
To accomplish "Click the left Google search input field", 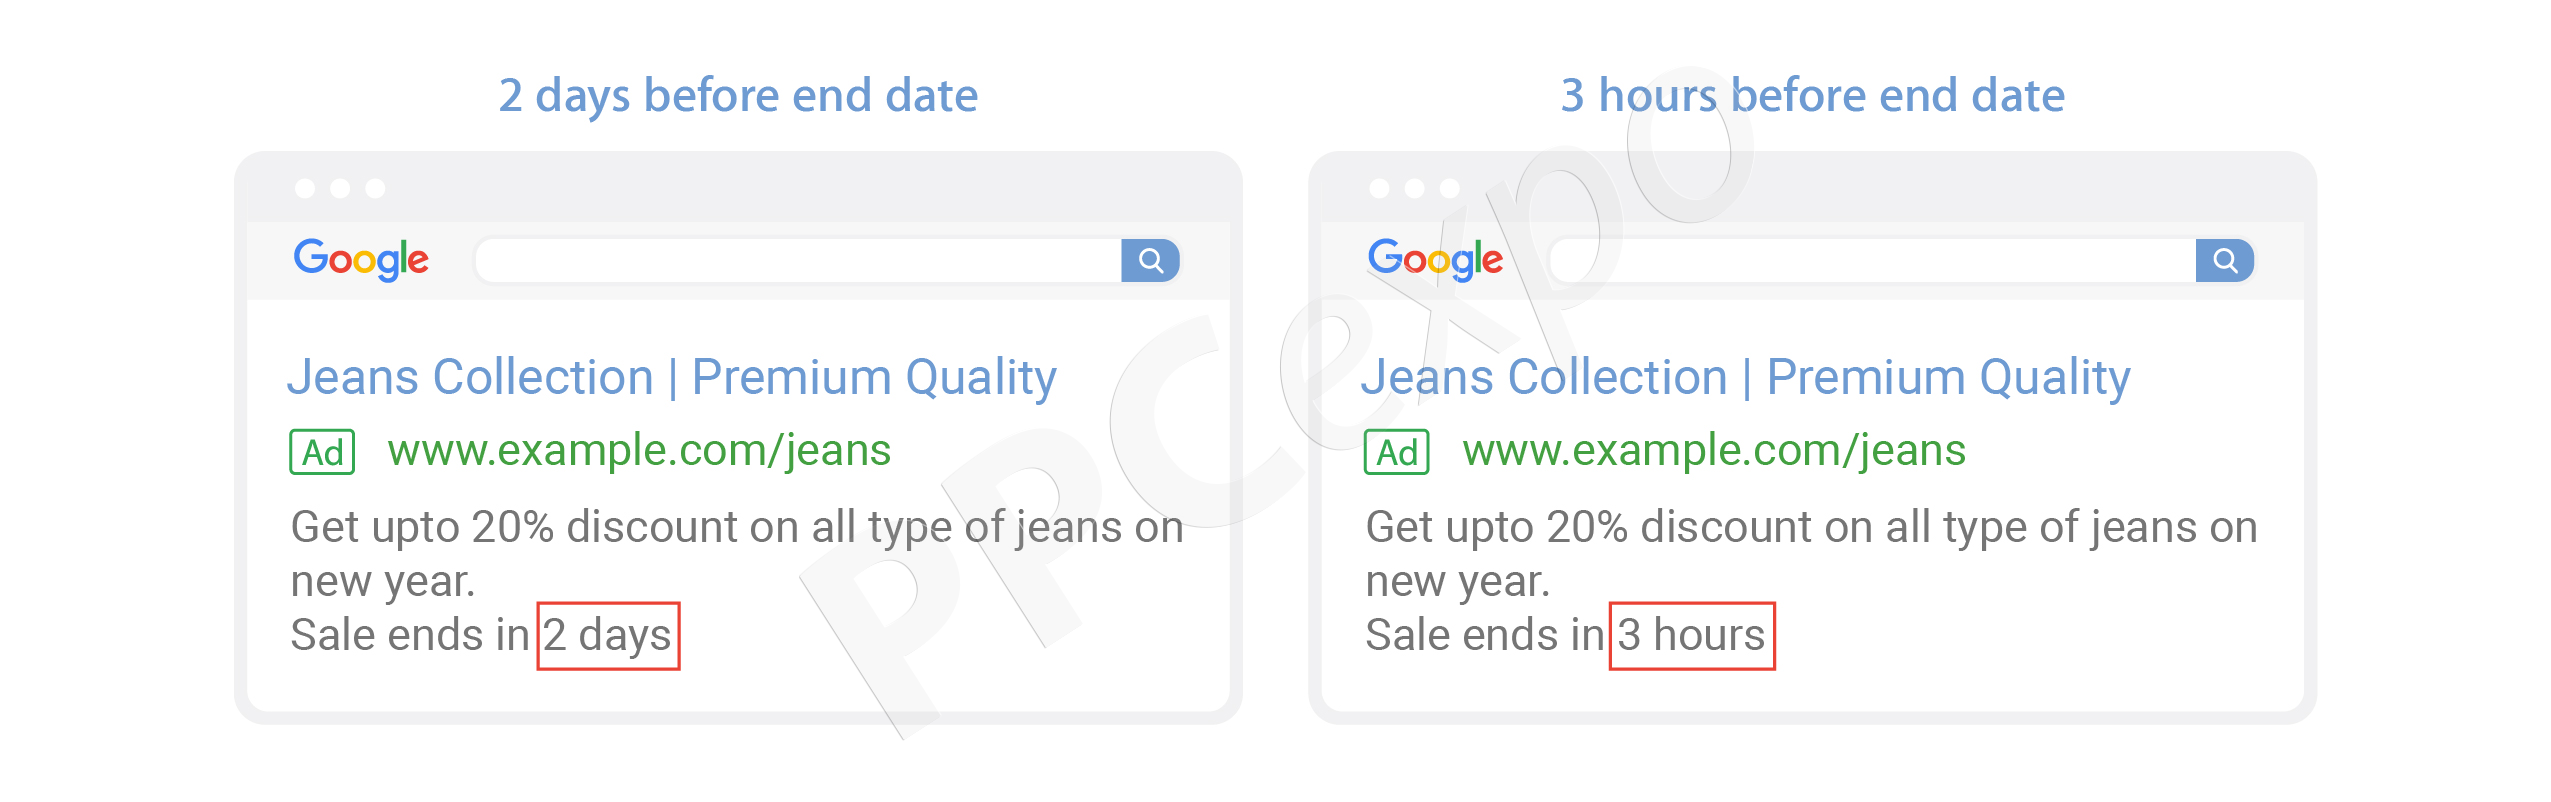I will point(798,261).
